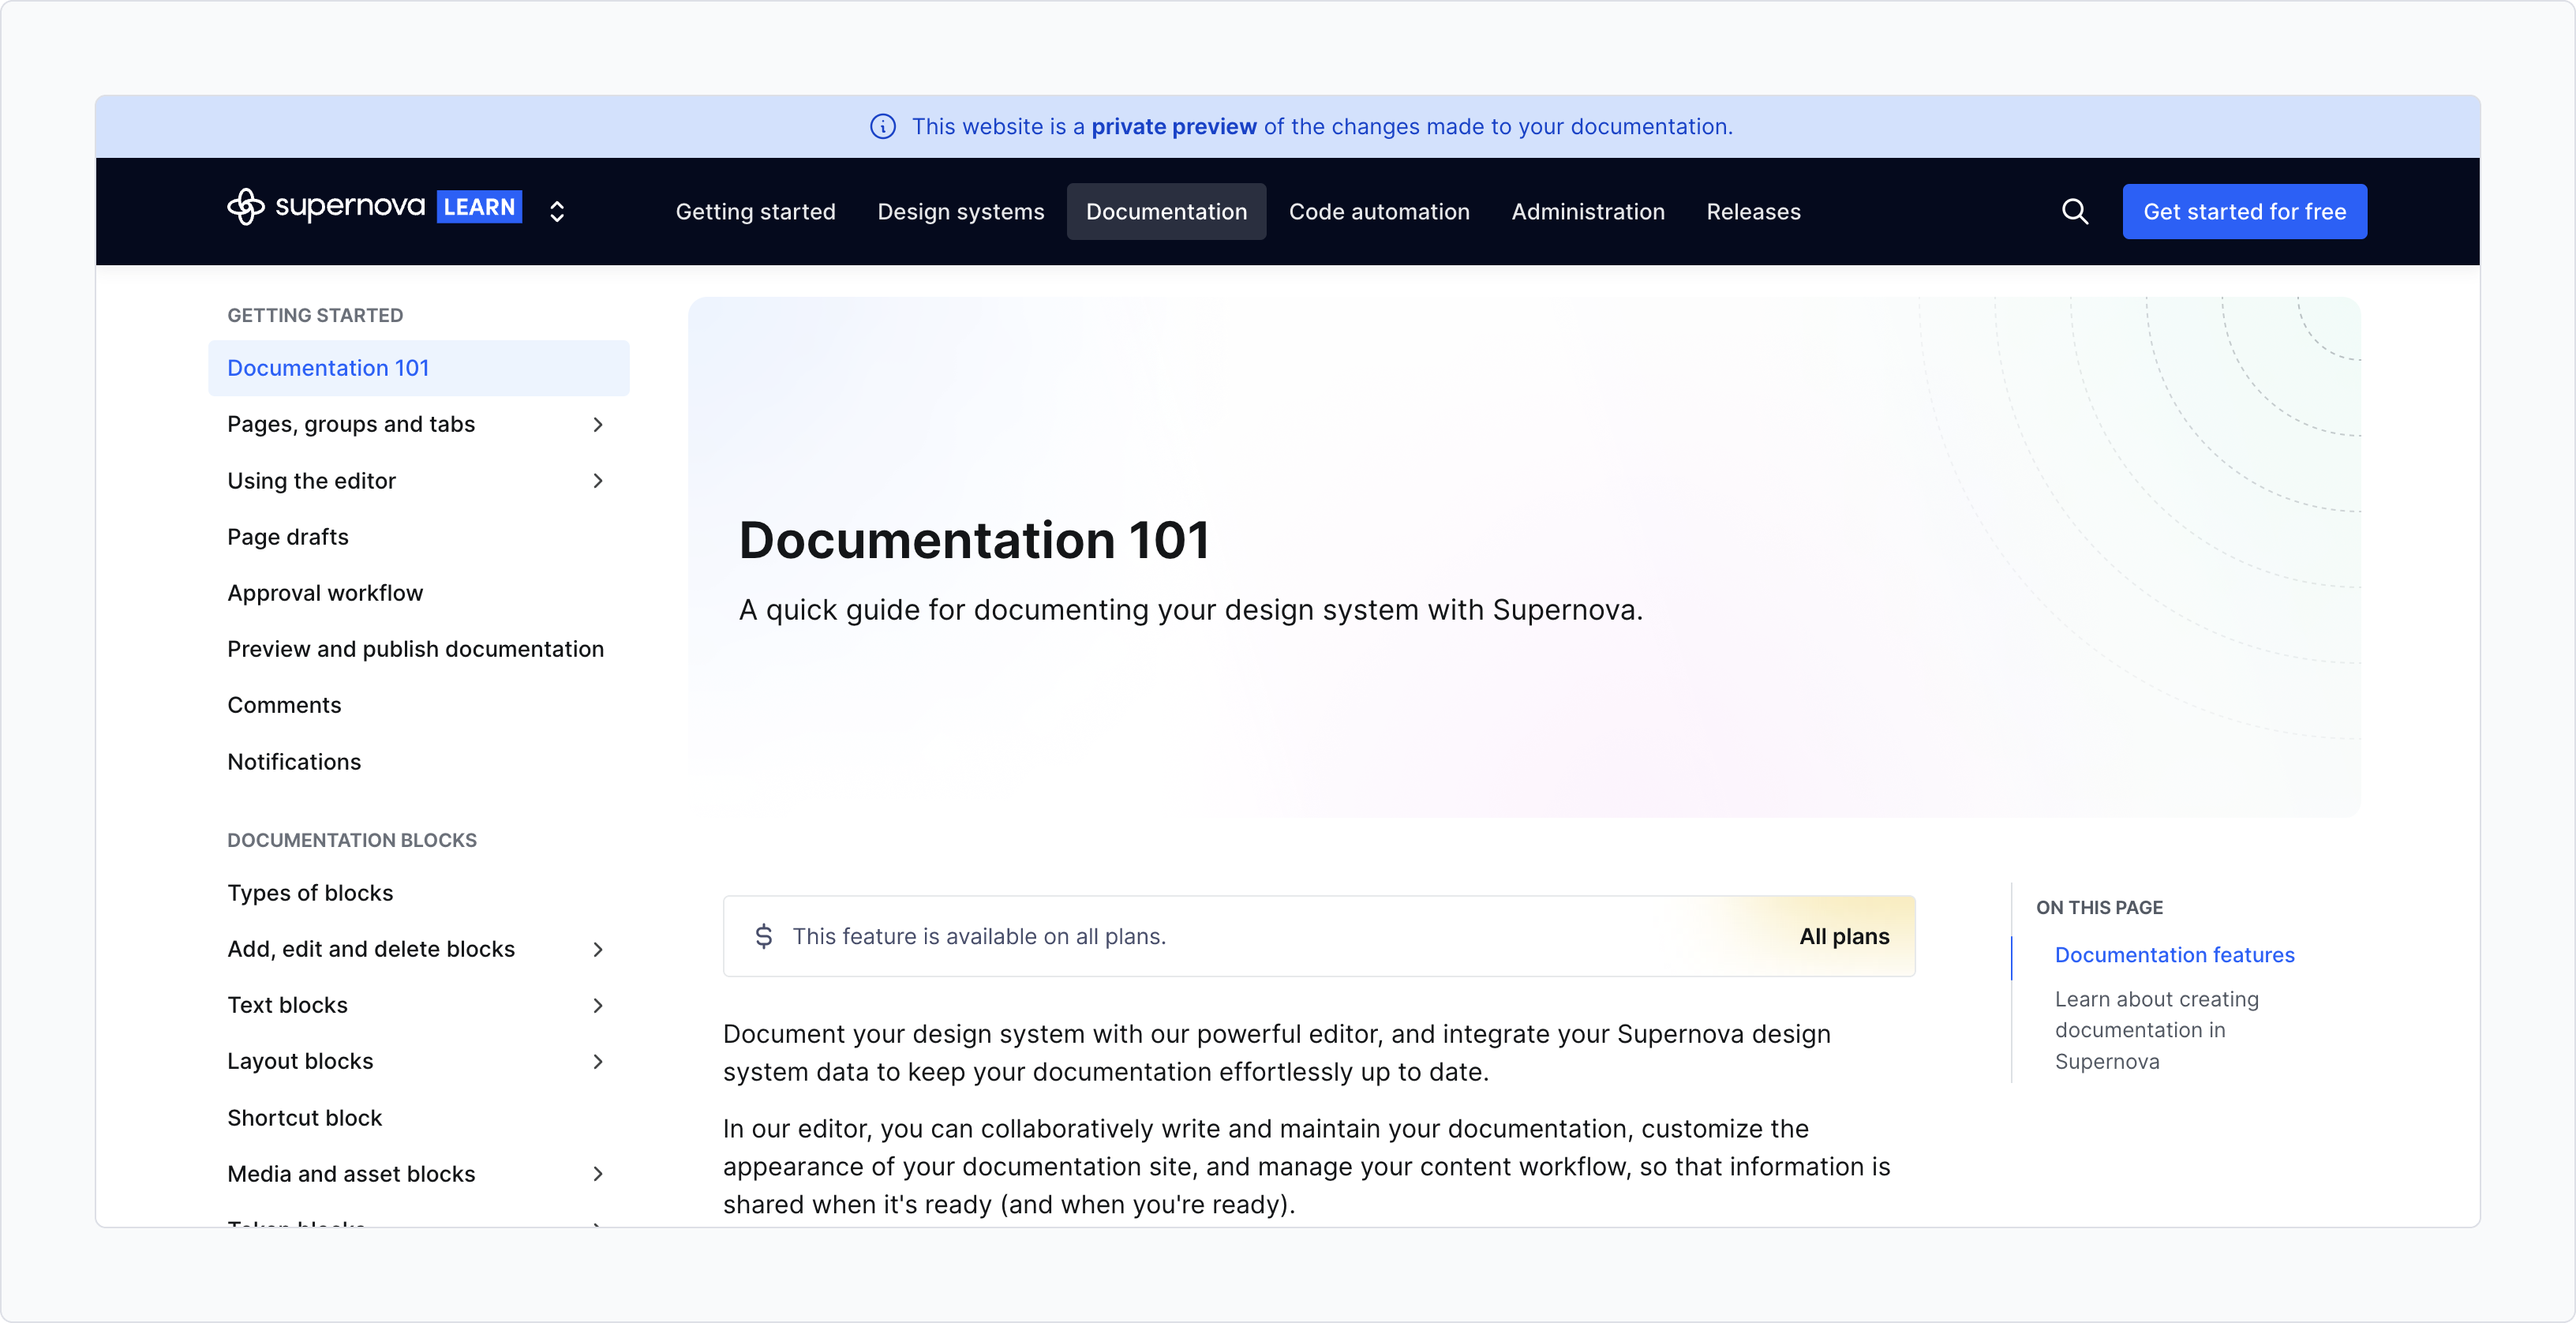Click the dollar icon in the plans notice

[763, 936]
